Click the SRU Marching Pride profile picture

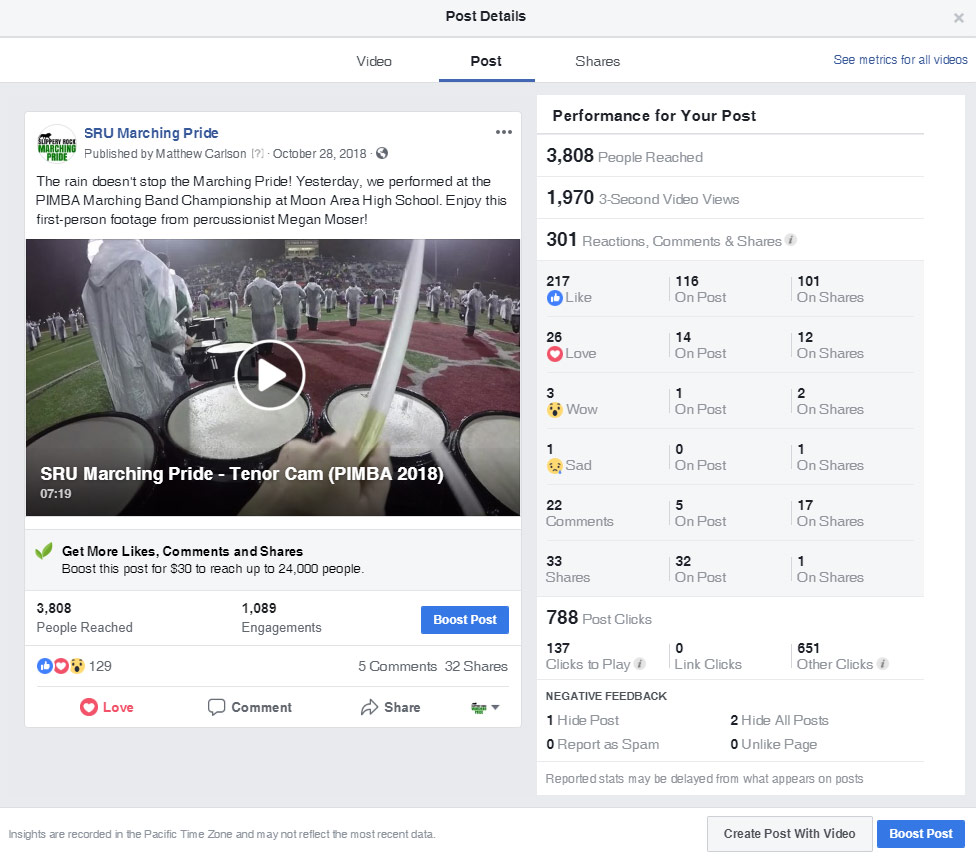pyautogui.click(x=56, y=143)
